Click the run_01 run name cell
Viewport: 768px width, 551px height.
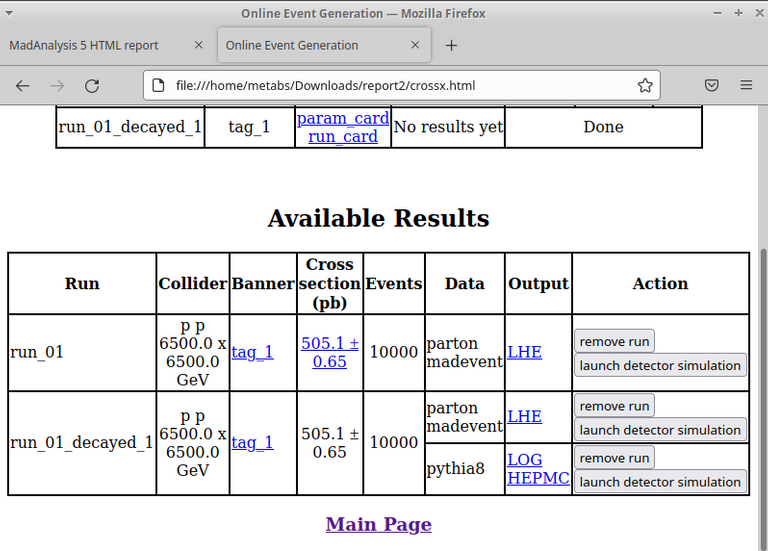82,352
